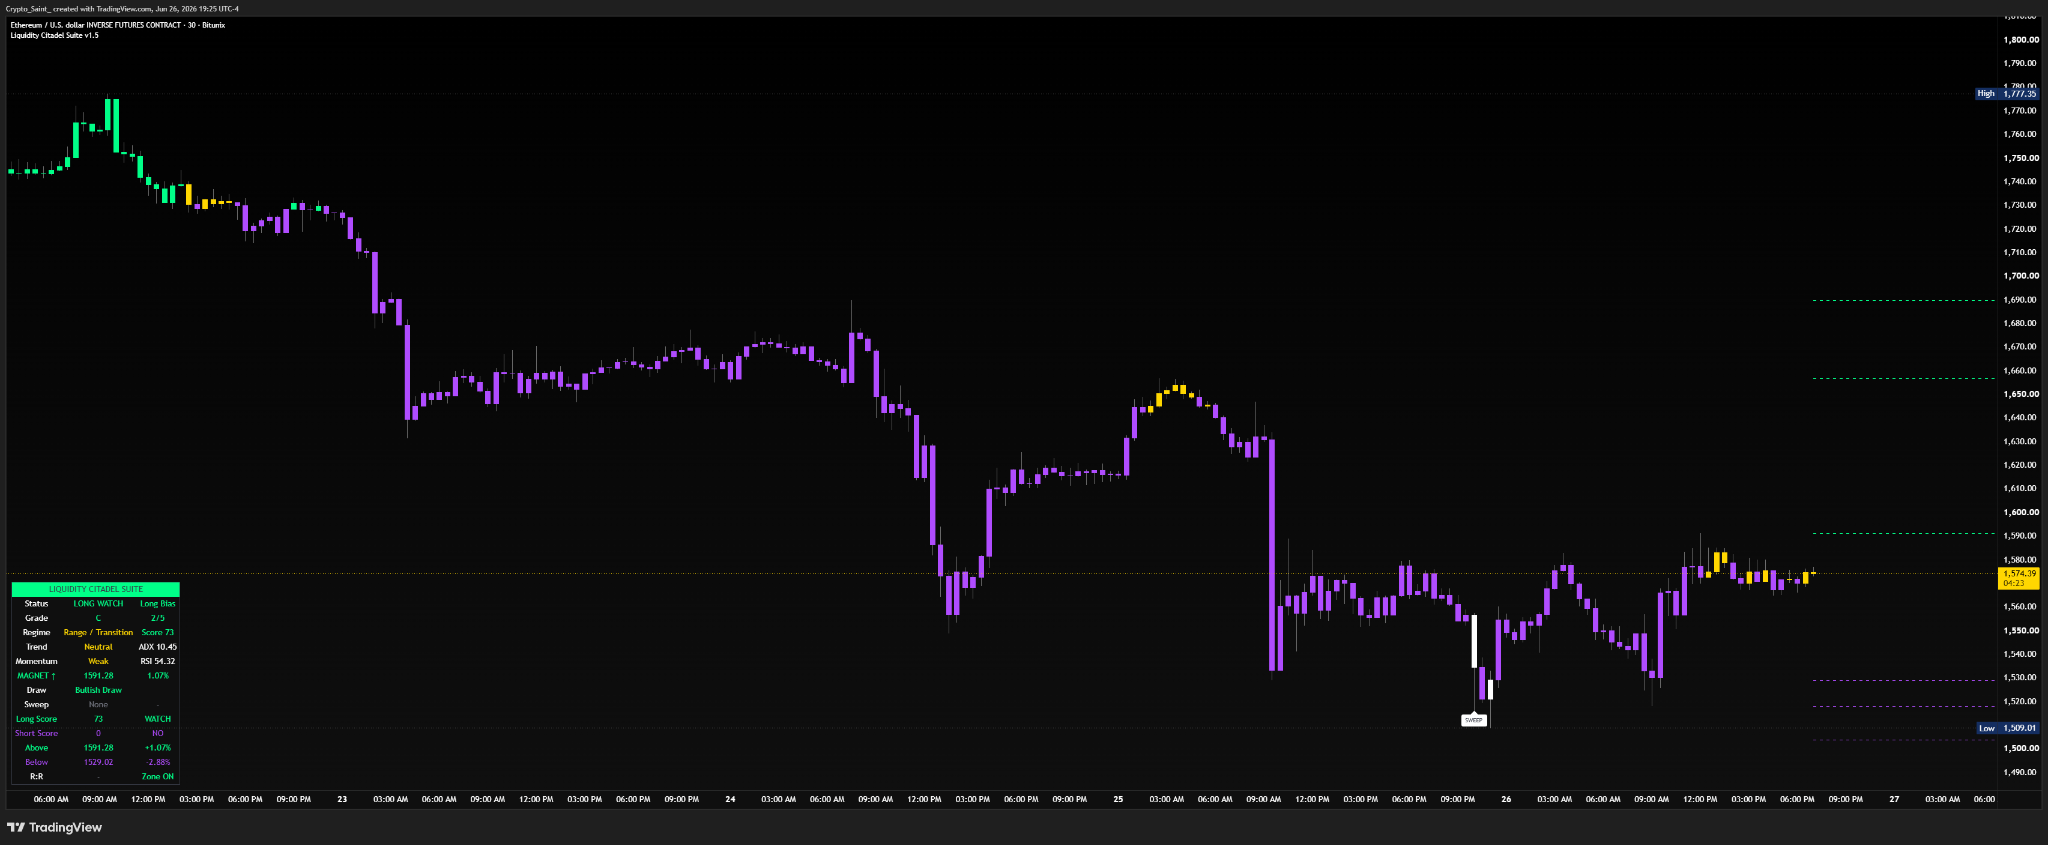This screenshot has width=2048, height=845.
Task: Click the Weak momentum value
Action: pyautogui.click(x=98, y=661)
